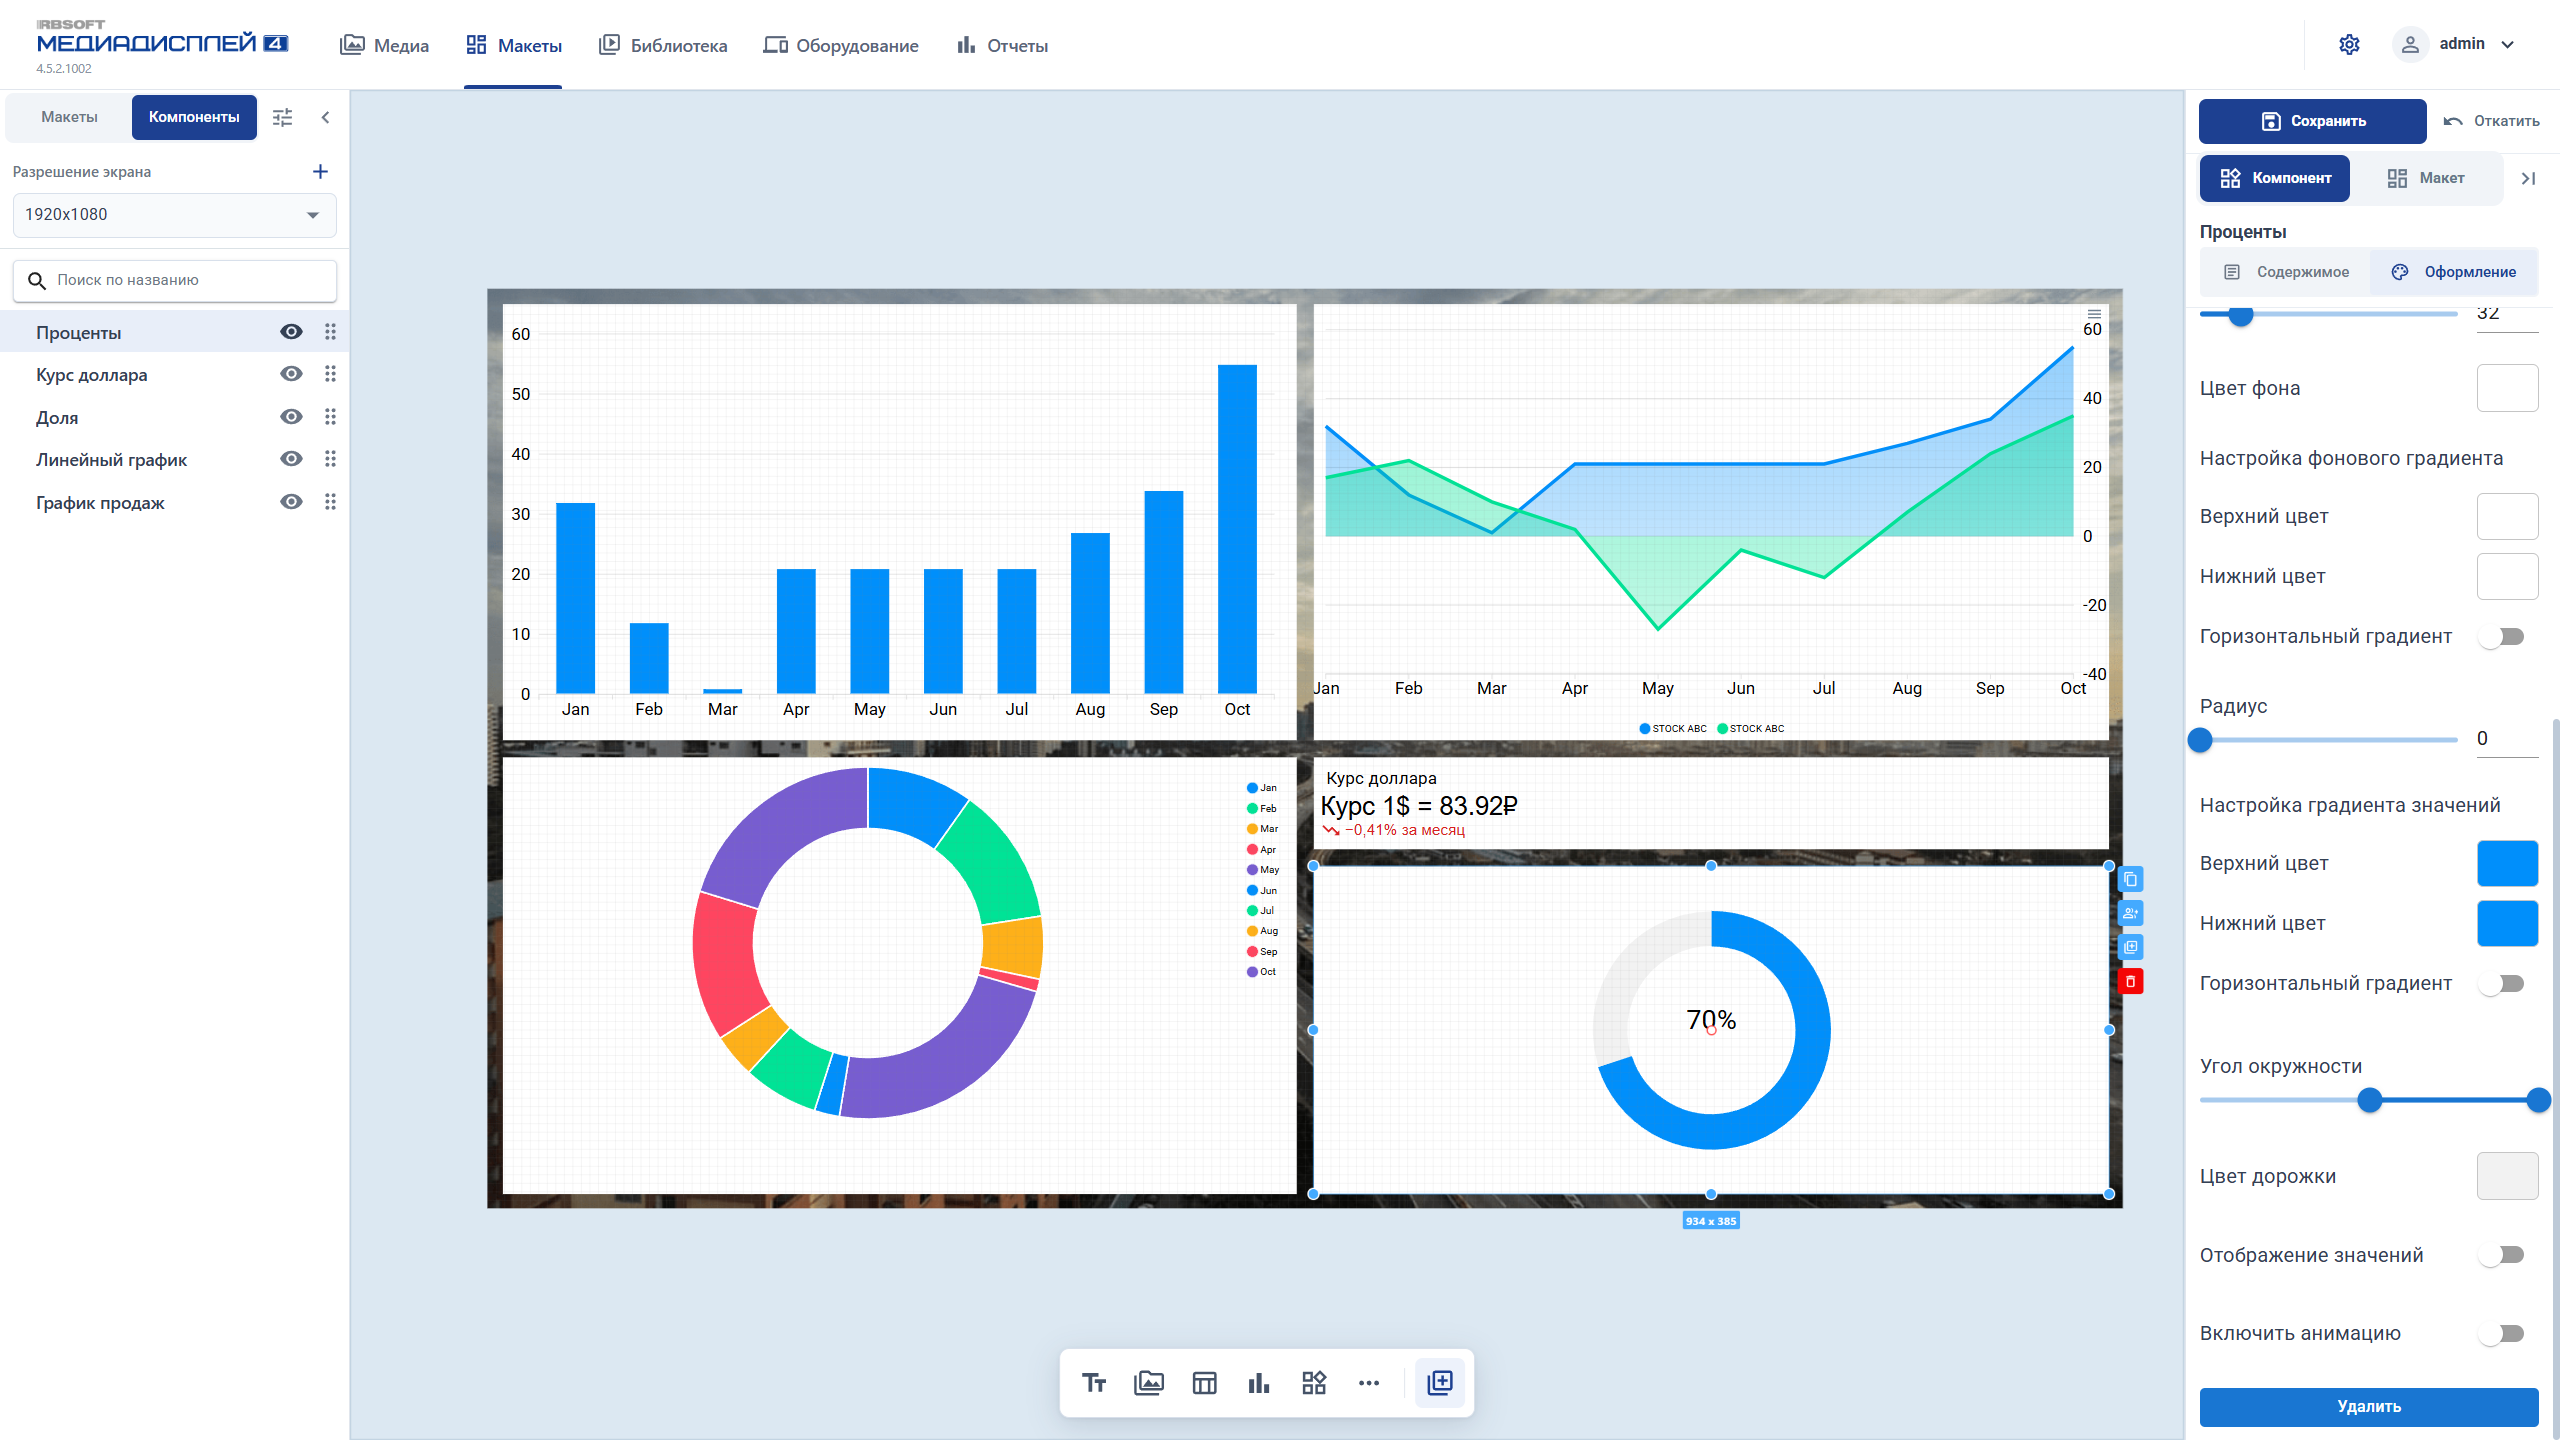Image resolution: width=2560 pixels, height=1440 pixels.
Task: Click the Удалить button
Action: 2369,1407
